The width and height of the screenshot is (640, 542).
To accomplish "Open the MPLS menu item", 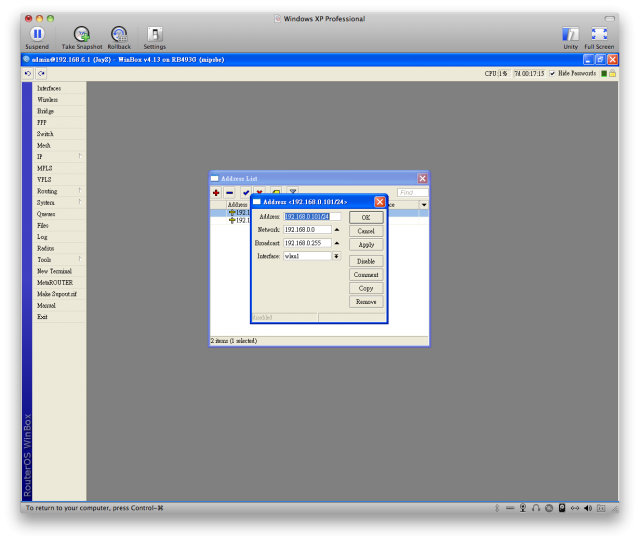I will pos(59,168).
